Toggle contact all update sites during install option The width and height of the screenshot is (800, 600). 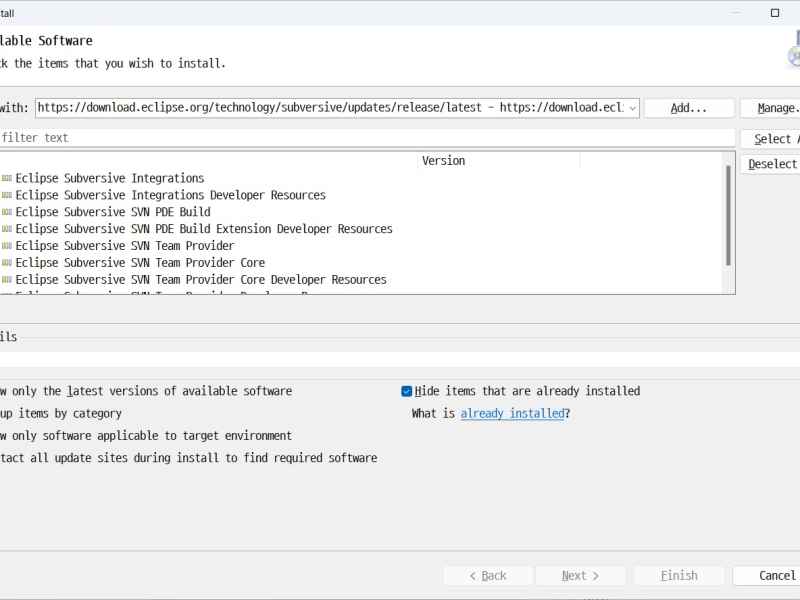pyautogui.click(x=188, y=458)
